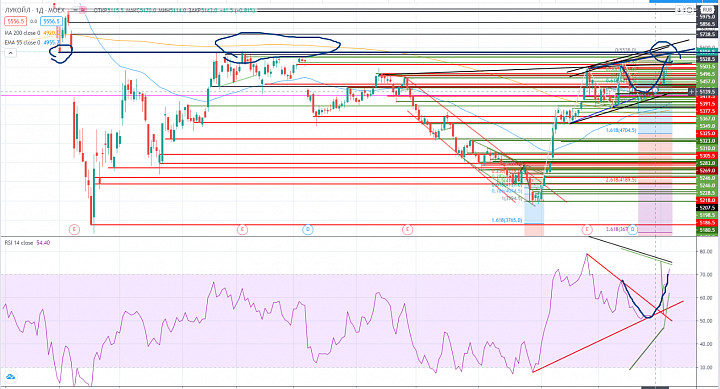Screen dimensions: 720x389
Task: Click the price label 5738.5 on the axis
Action: (707, 34)
